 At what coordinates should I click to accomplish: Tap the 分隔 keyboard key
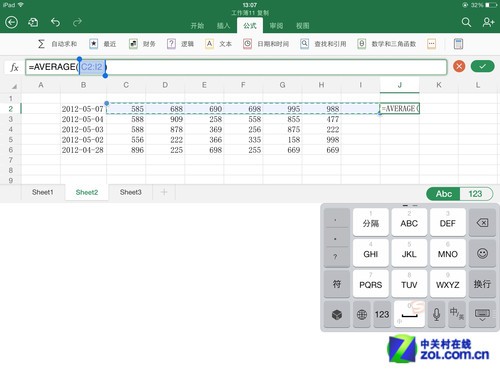point(371,222)
